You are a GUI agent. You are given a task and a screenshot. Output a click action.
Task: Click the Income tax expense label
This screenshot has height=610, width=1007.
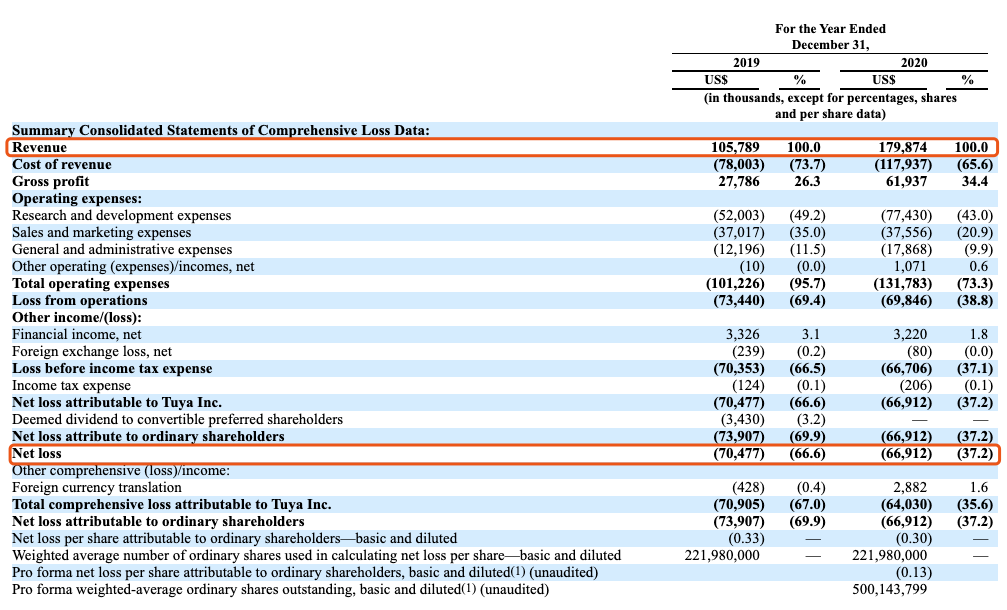tap(71, 385)
